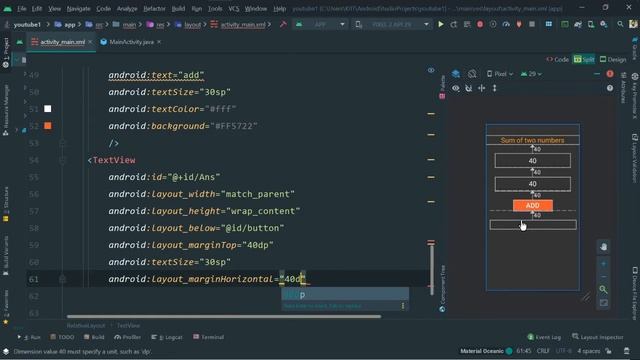The height and width of the screenshot is (360, 640).
Task: Select the pan hand tool in preview
Action: pos(603,247)
